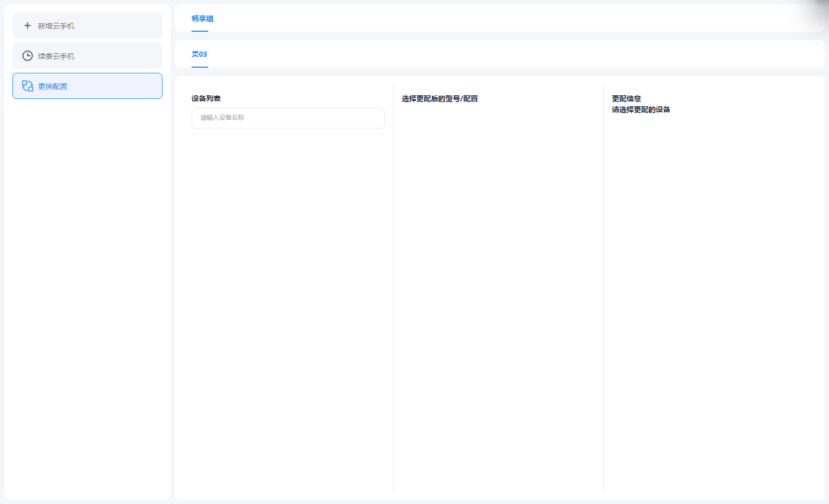Click the empty model/configuration column area
Viewport: 829px width, 504px height.
(x=498, y=300)
